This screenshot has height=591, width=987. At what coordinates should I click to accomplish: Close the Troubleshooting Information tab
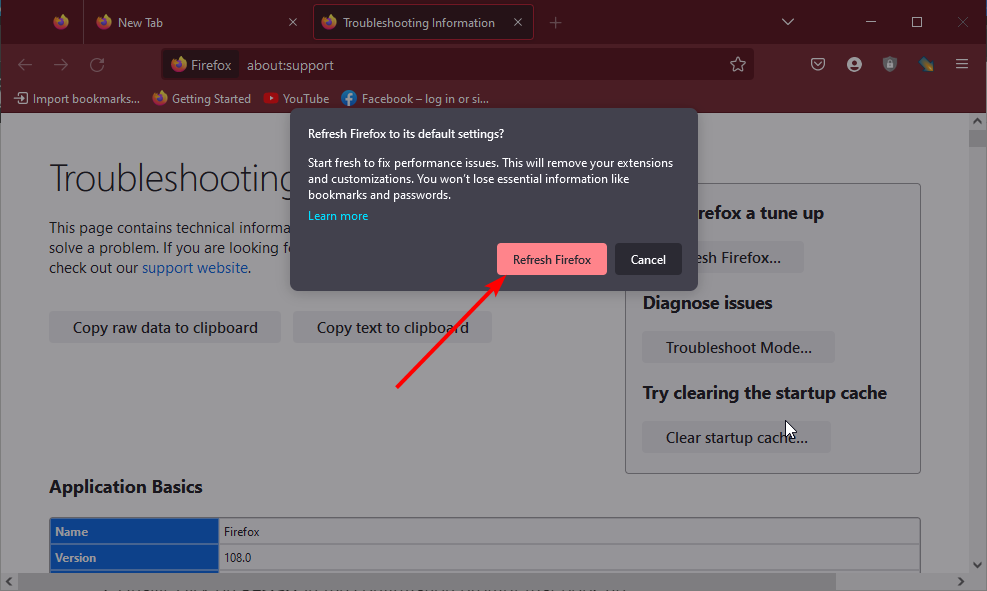click(517, 23)
